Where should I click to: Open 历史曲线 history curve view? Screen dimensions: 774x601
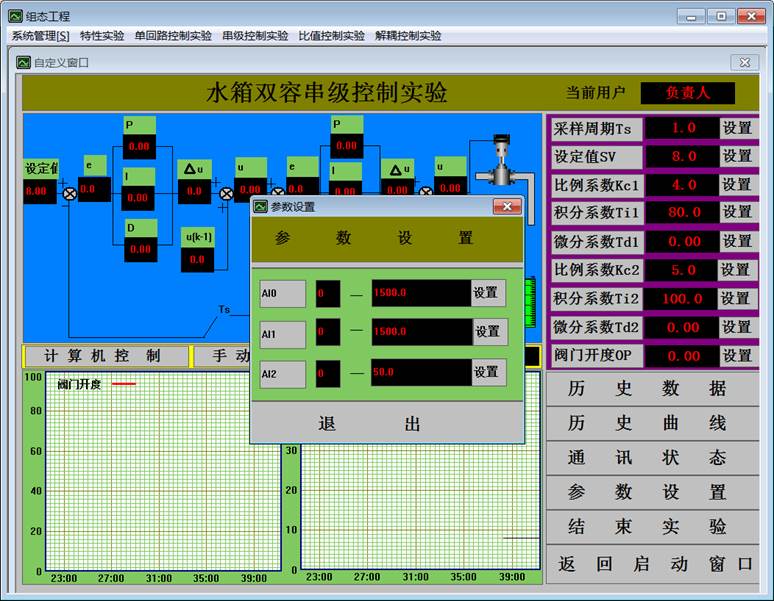pos(653,423)
